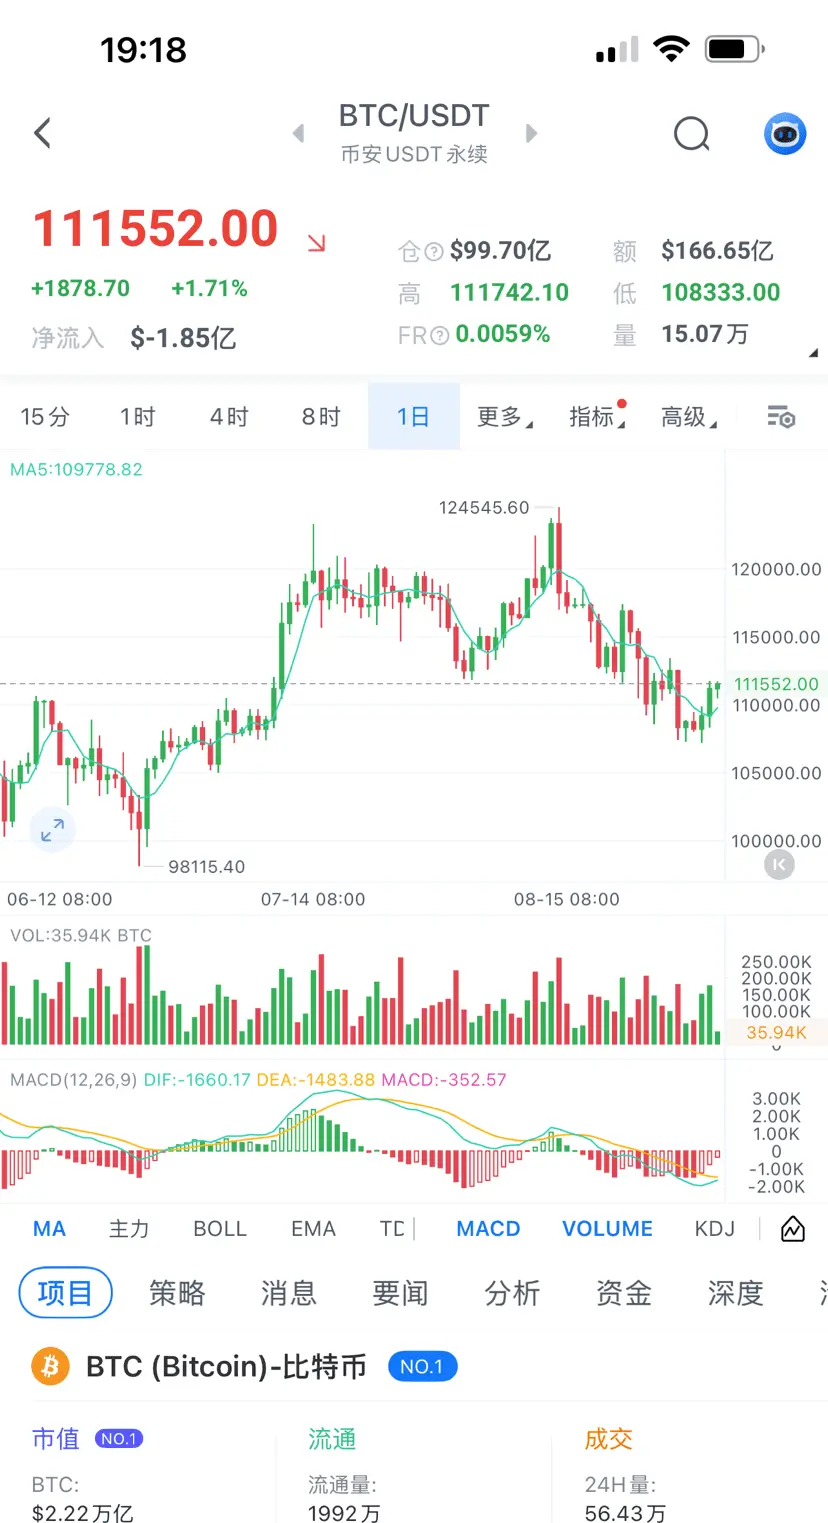The width and height of the screenshot is (828, 1523).
Task: Open the 要闻 tab
Action: [x=400, y=1294]
